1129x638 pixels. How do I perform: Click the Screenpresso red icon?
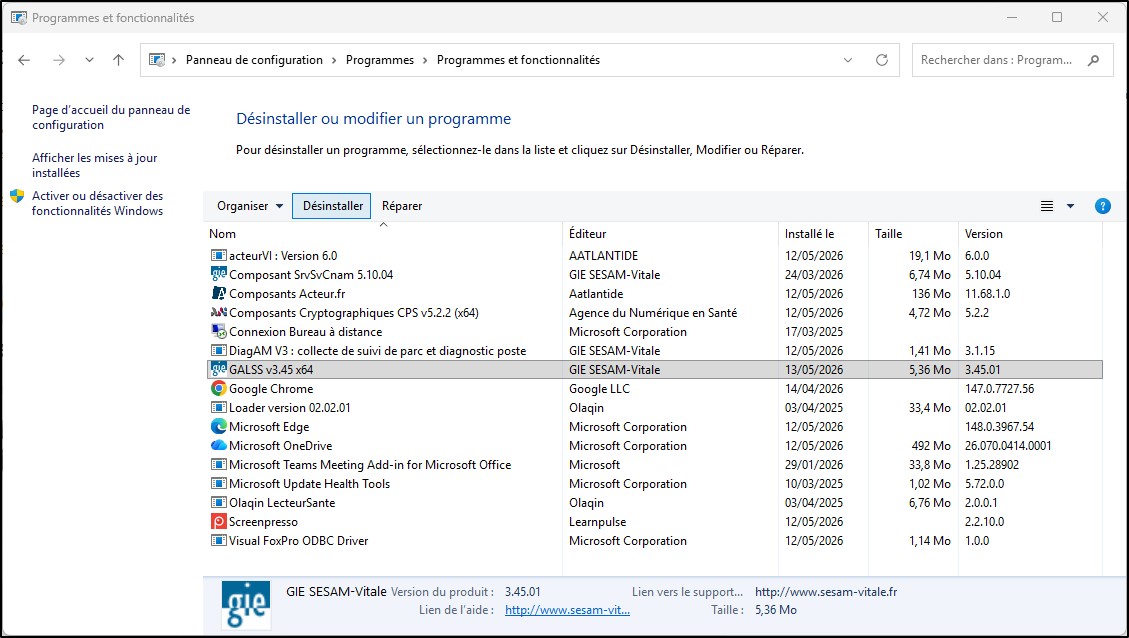click(218, 521)
